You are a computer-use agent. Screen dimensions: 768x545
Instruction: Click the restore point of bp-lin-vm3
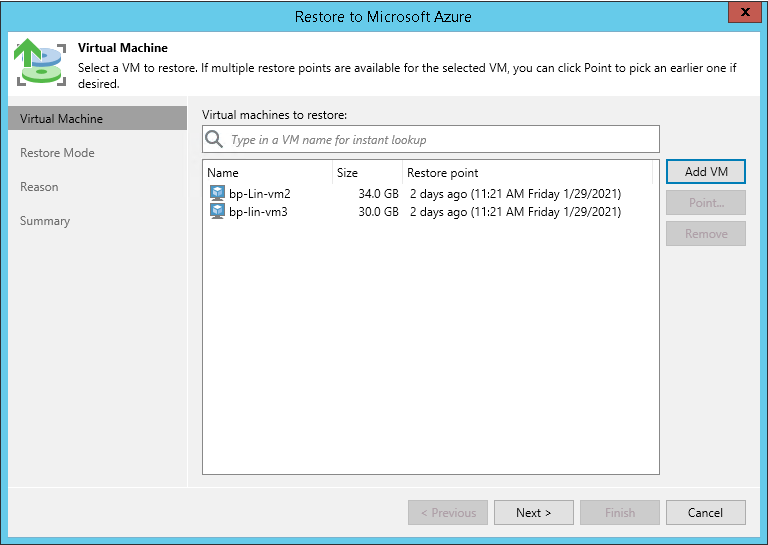[x=515, y=212]
